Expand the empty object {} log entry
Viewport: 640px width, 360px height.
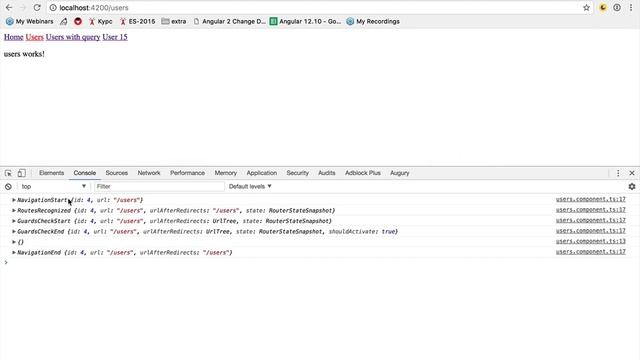click(x=14, y=242)
